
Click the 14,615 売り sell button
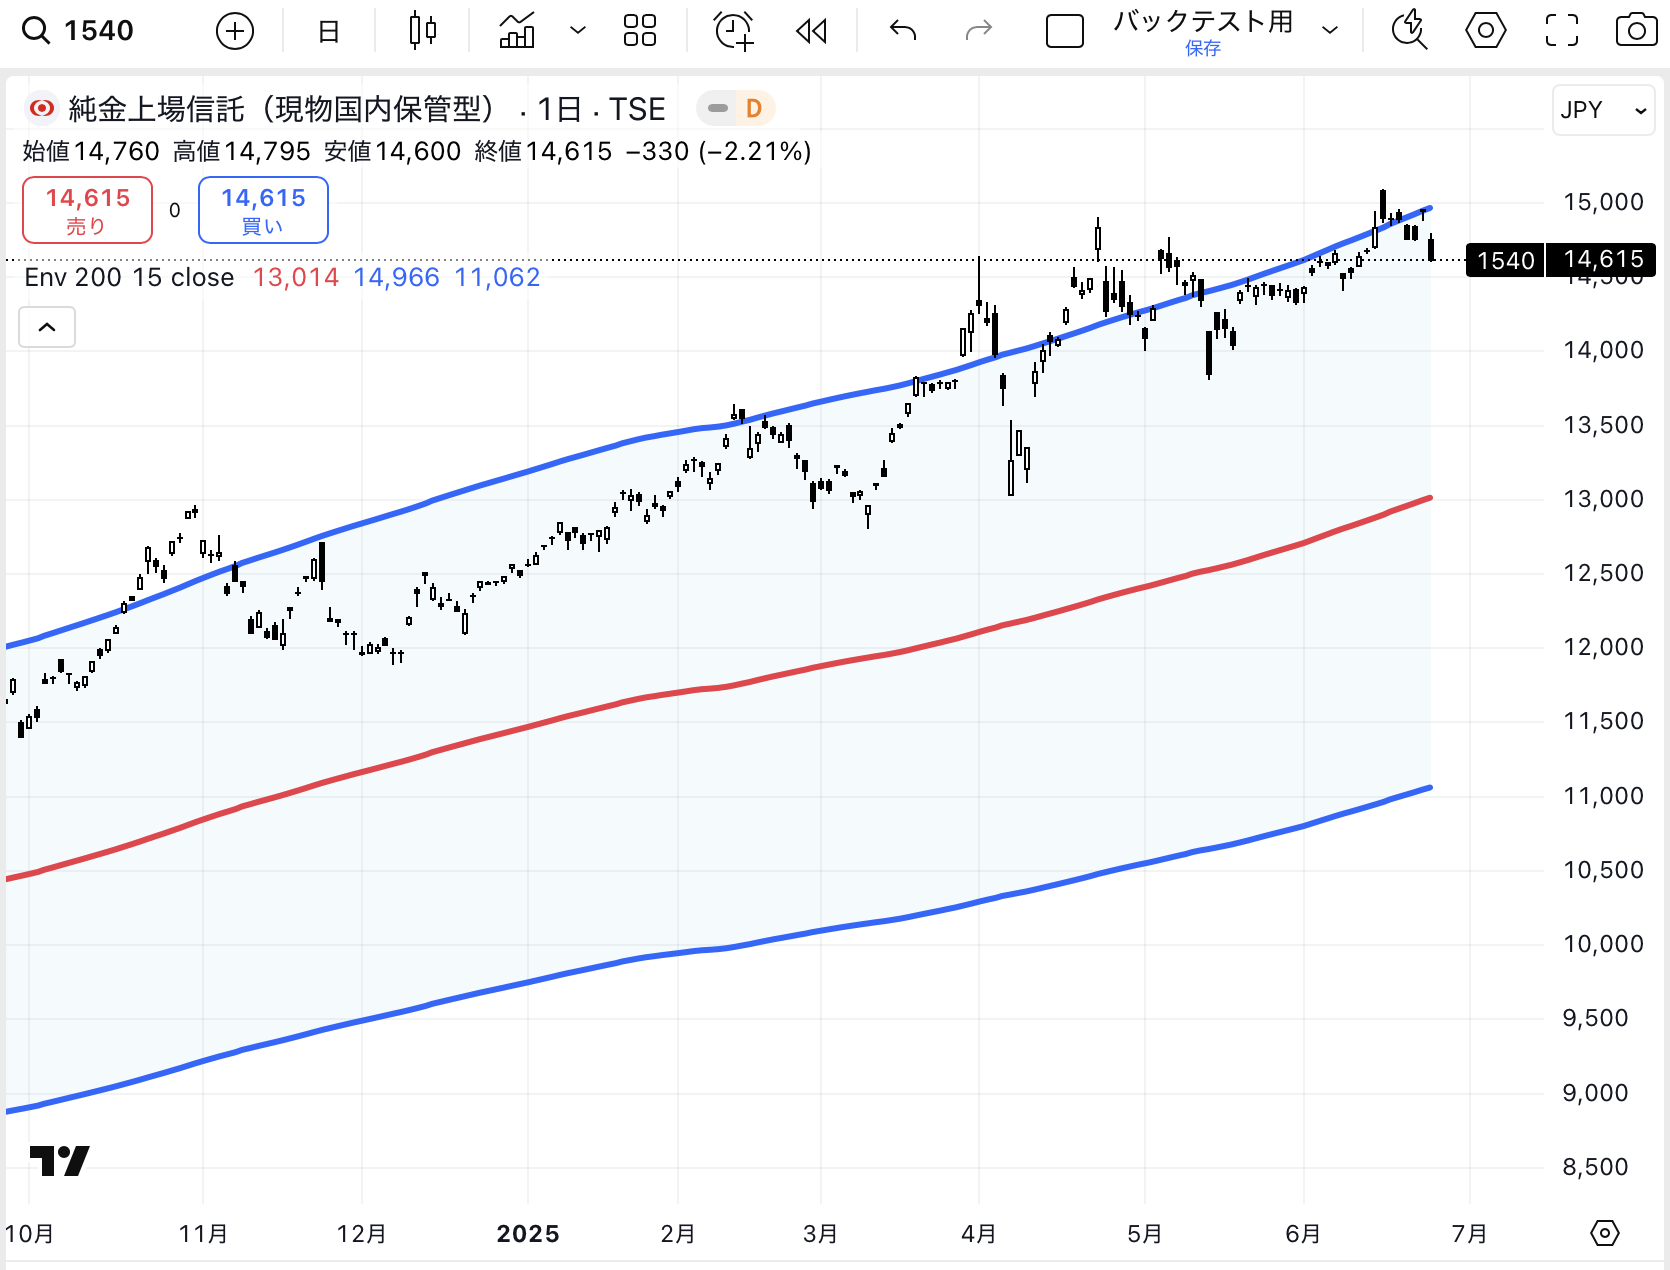tap(88, 210)
